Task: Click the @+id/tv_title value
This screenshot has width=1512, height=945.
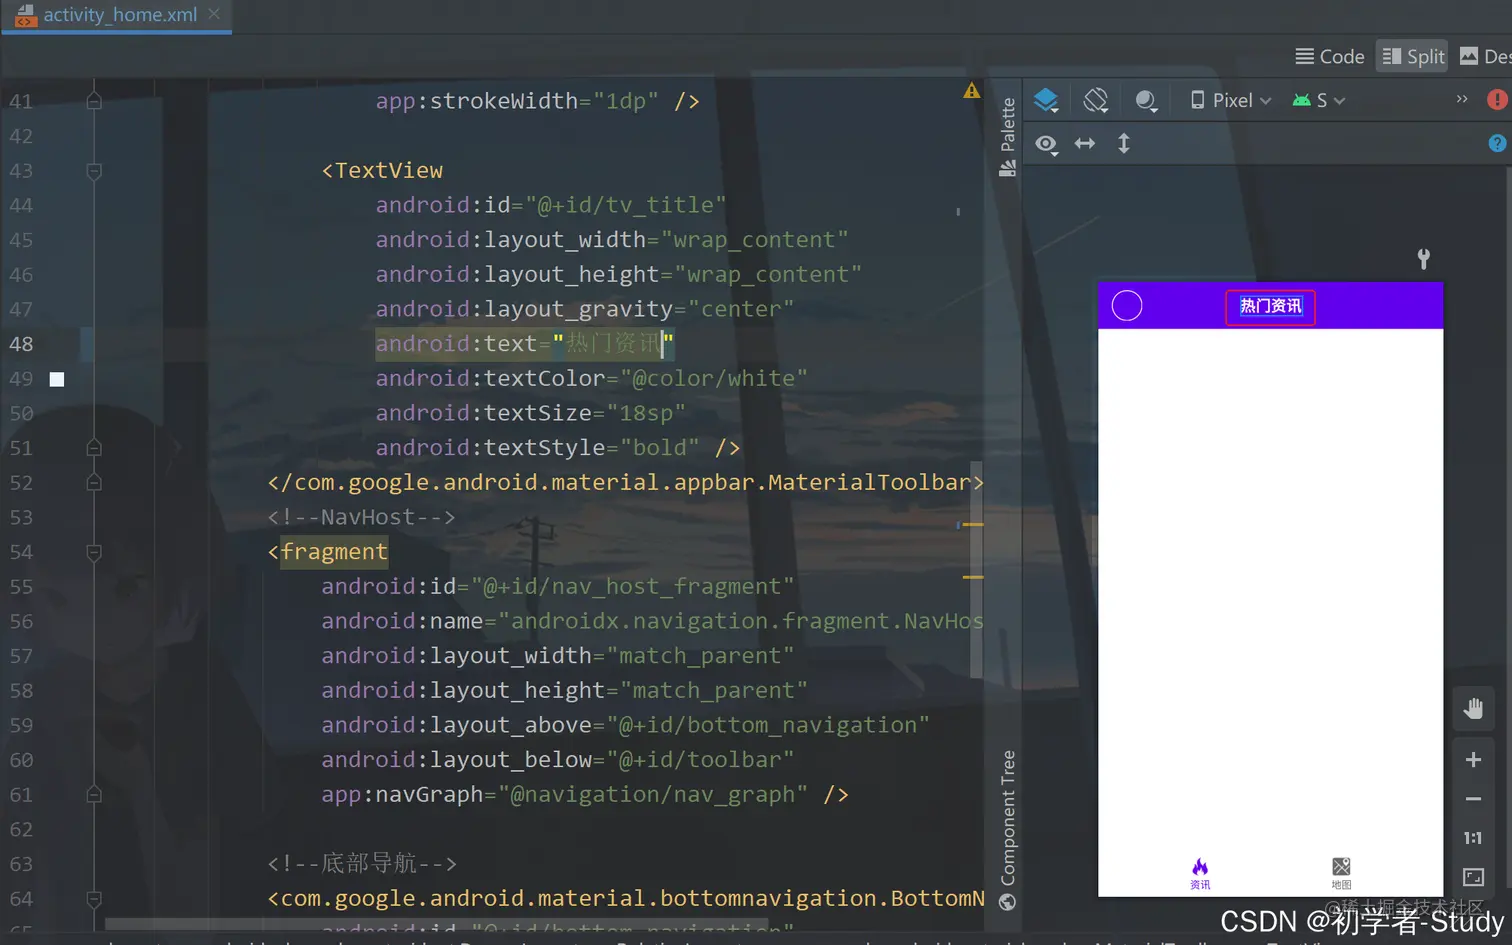Action: tap(625, 205)
